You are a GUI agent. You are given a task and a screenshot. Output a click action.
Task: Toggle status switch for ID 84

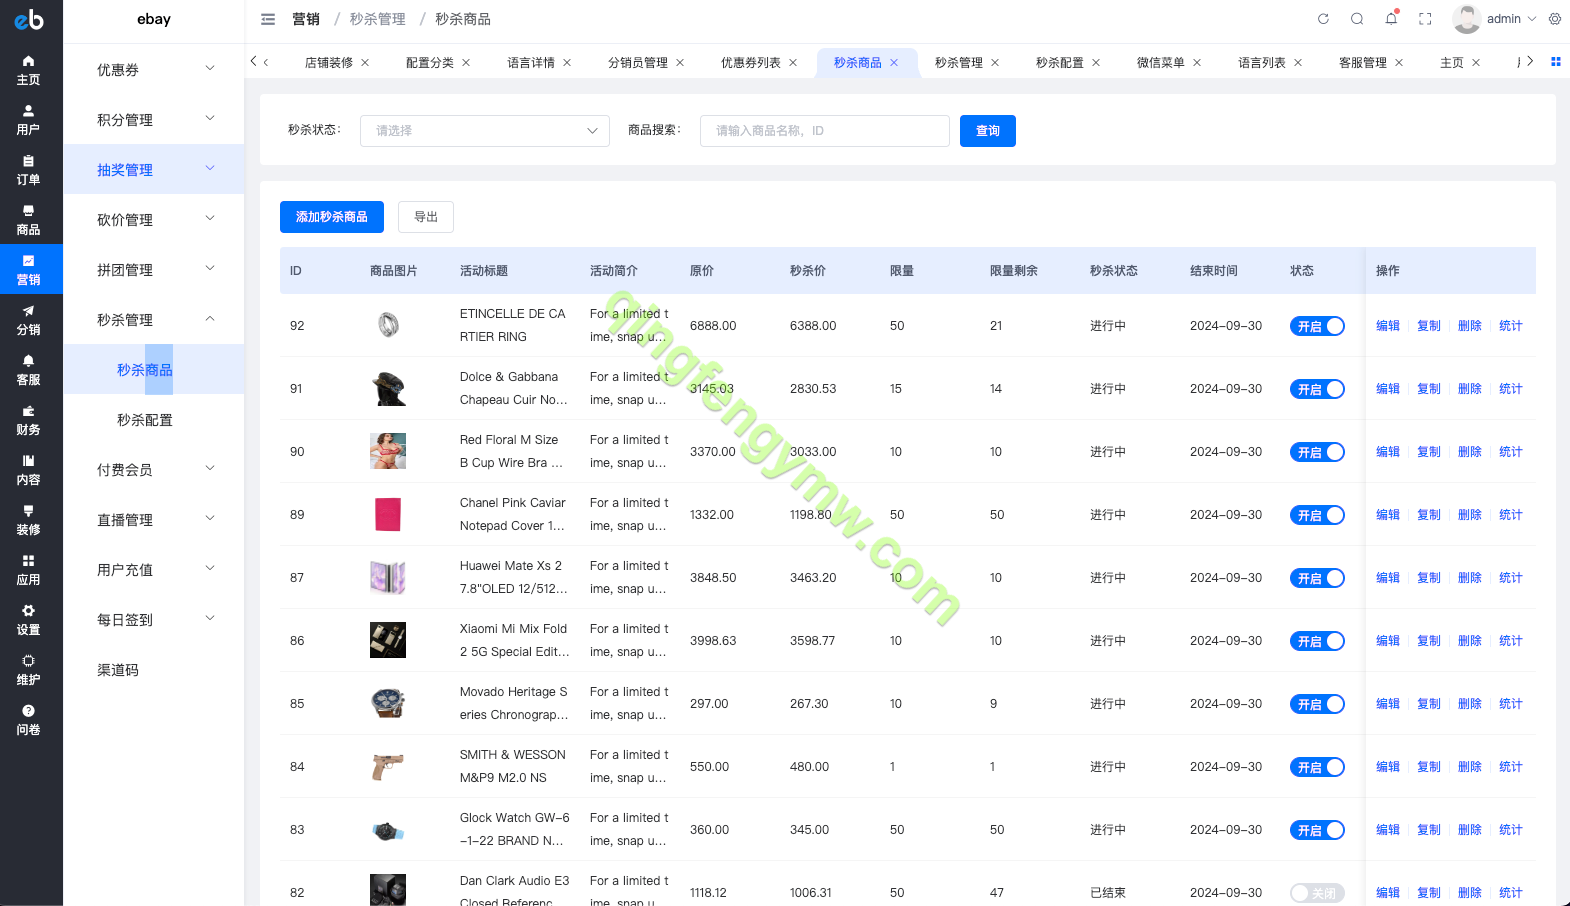pyautogui.click(x=1317, y=767)
